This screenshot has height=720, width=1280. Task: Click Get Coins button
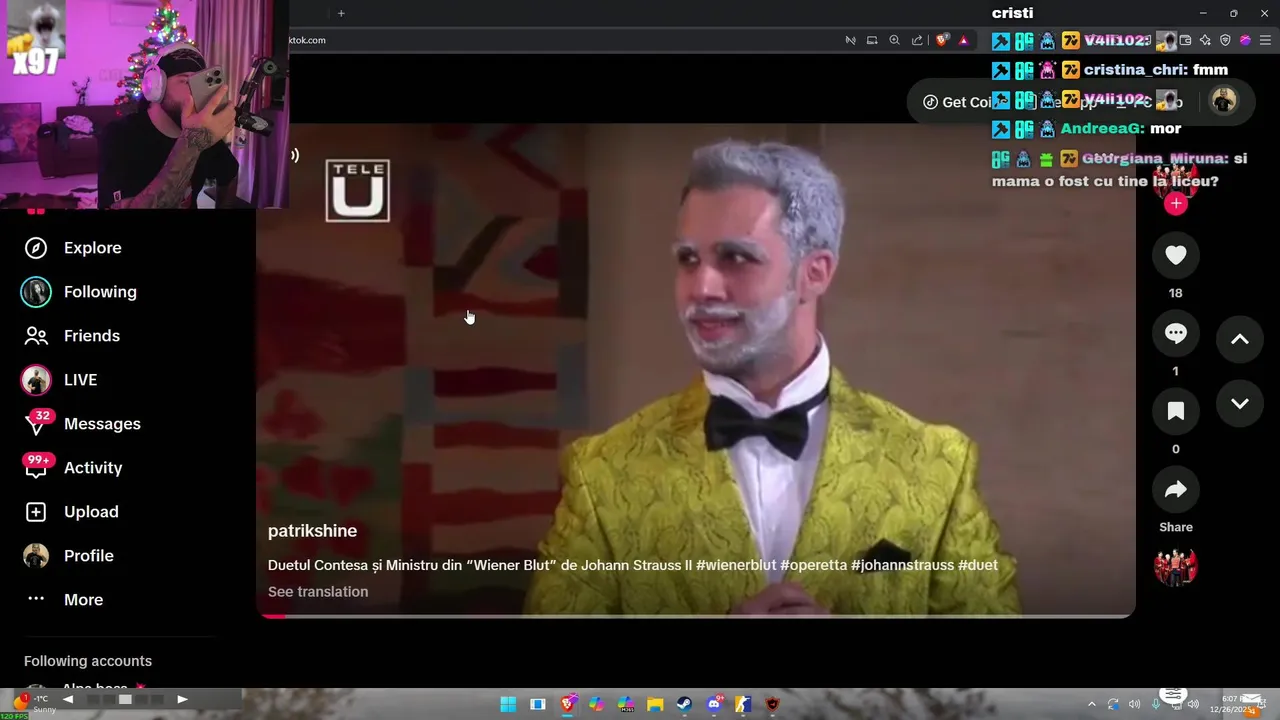pos(965,102)
